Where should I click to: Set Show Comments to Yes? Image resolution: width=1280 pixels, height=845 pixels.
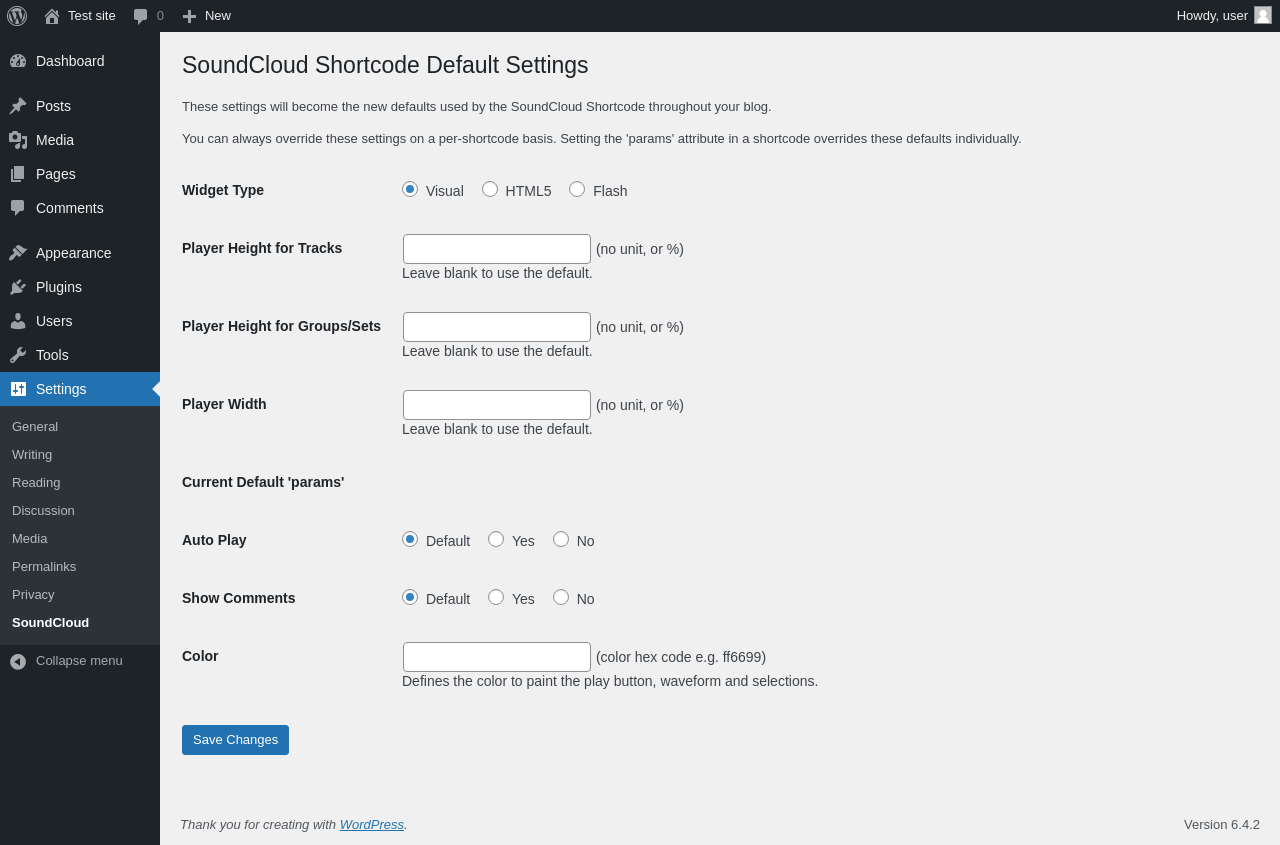tap(496, 597)
